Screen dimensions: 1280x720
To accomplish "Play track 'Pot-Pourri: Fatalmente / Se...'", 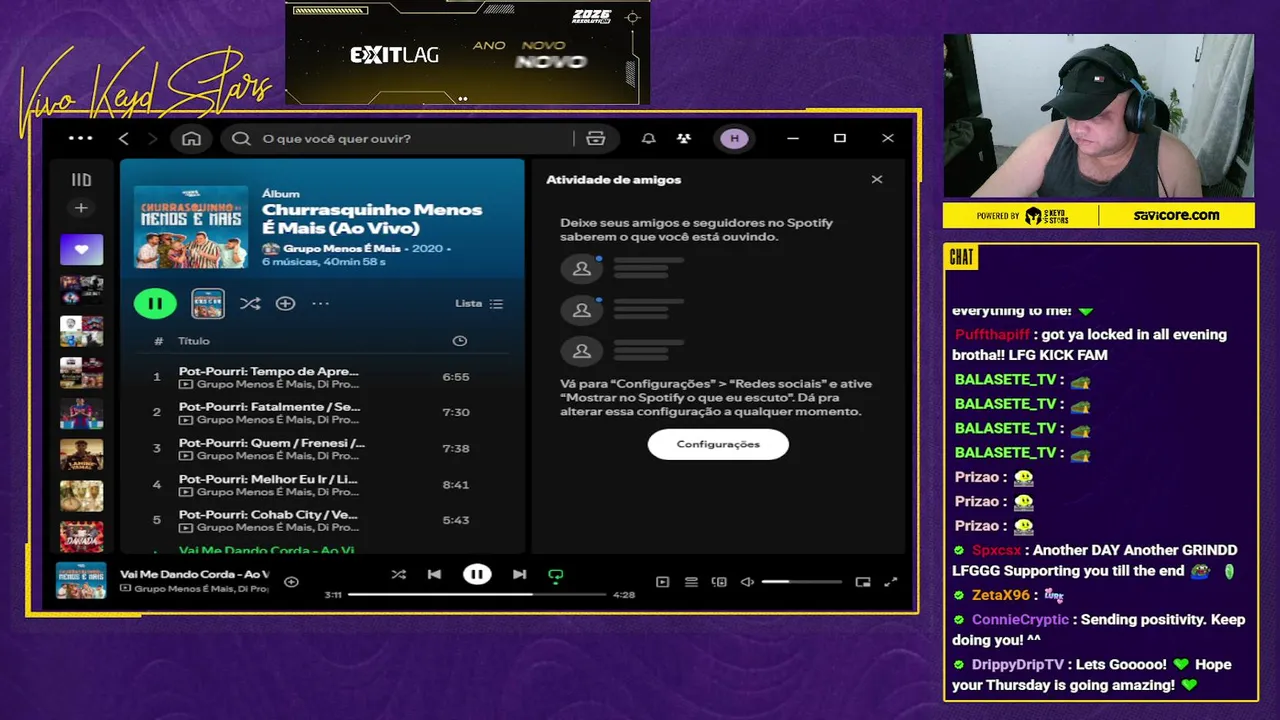I will point(270,407).
